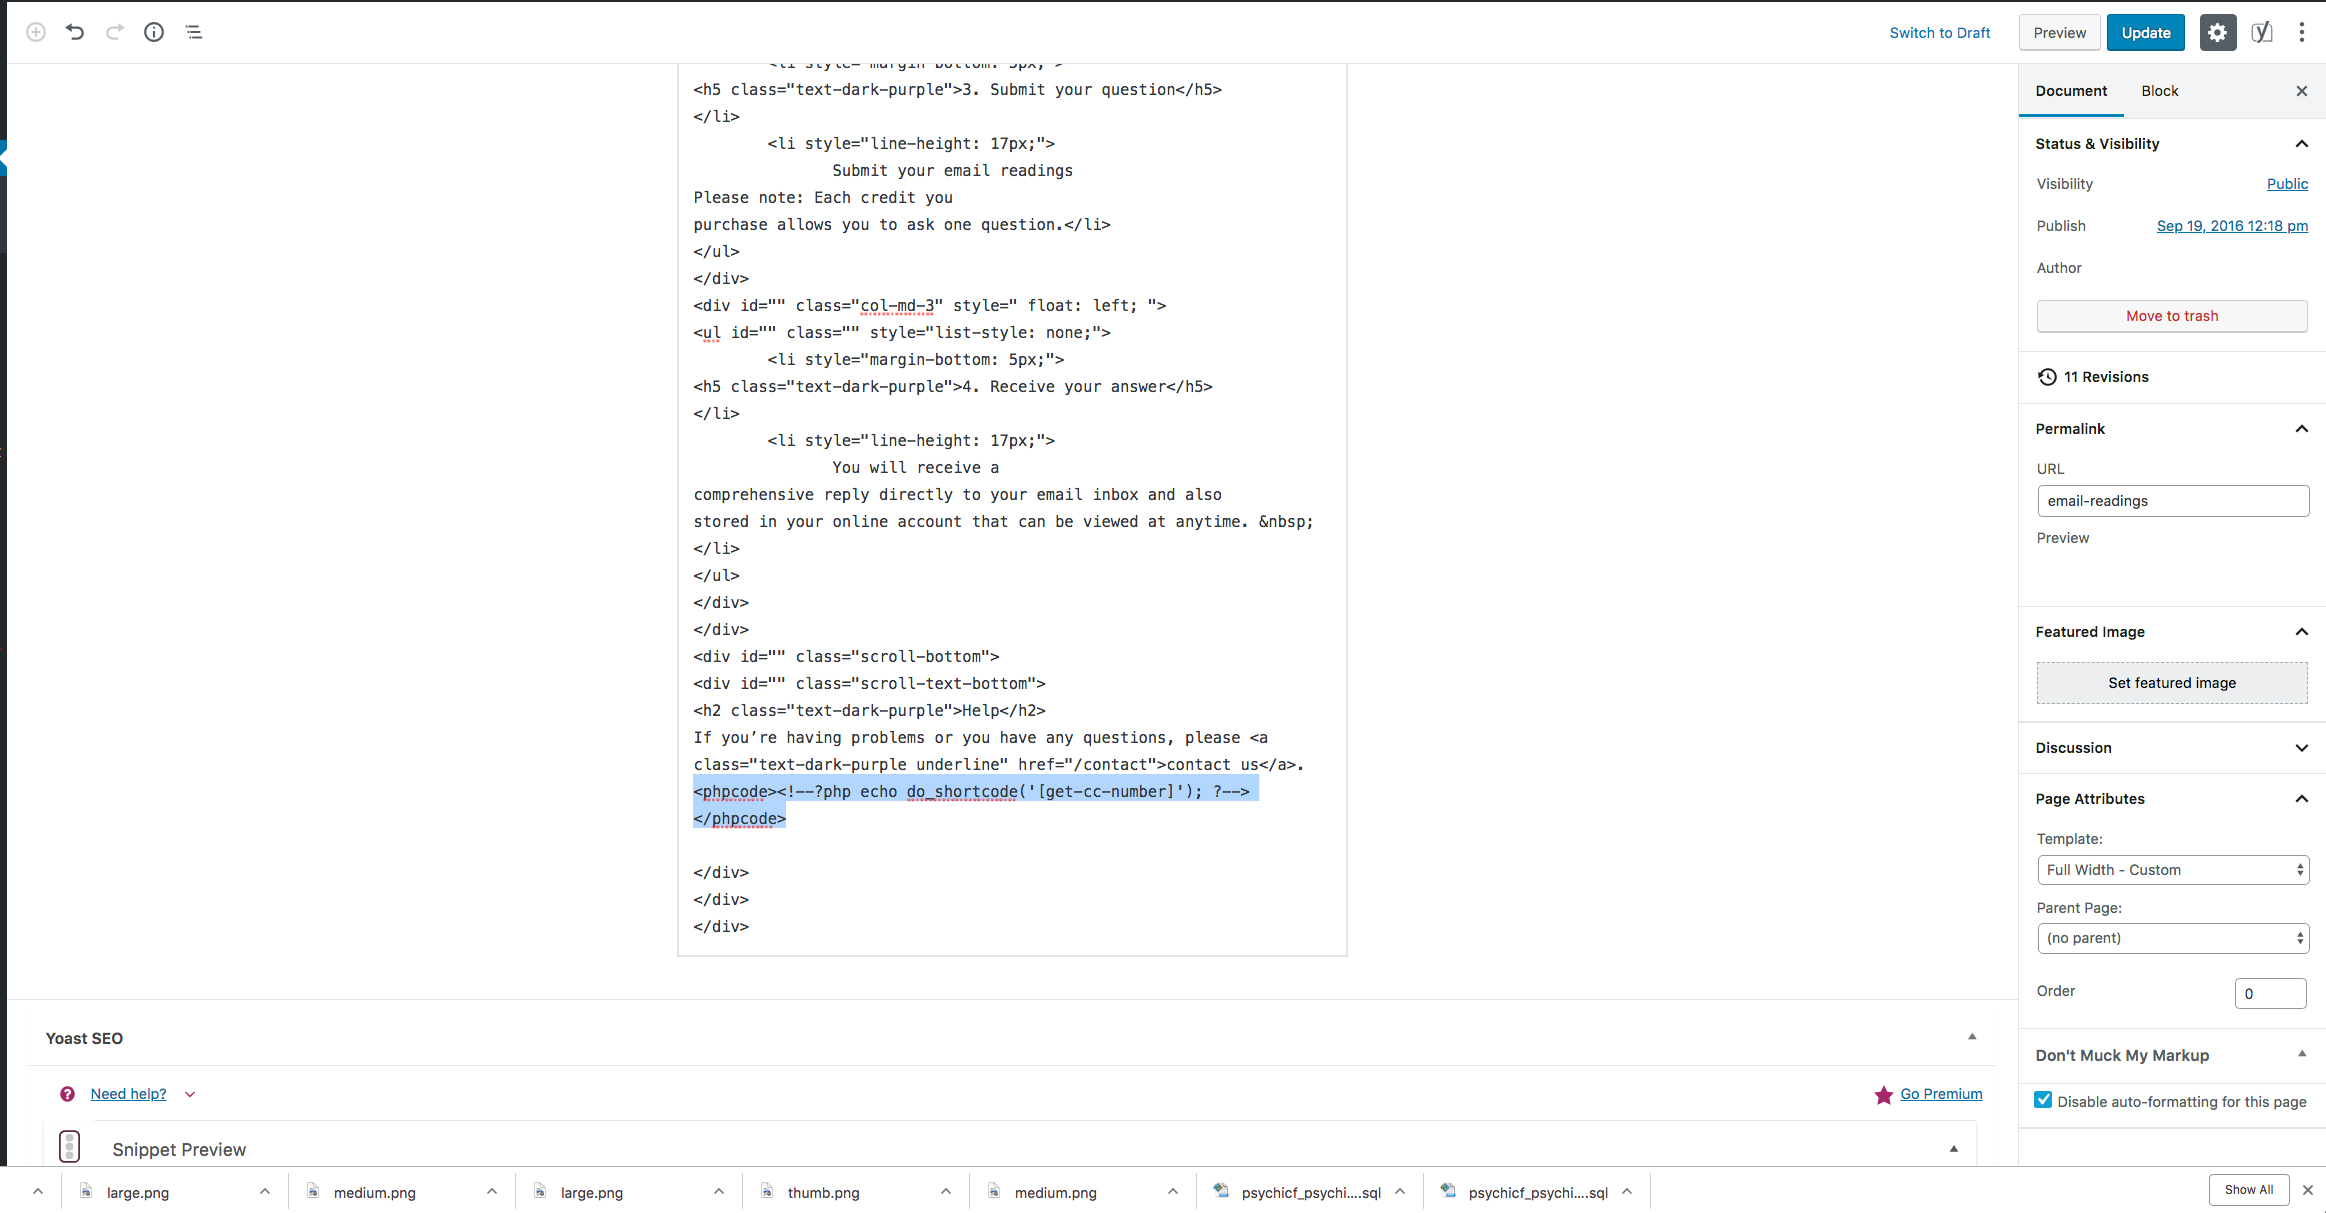The height and width of the screenshot is (1213, 2326).
Task: Click the Preview button
Action: 2060,33
